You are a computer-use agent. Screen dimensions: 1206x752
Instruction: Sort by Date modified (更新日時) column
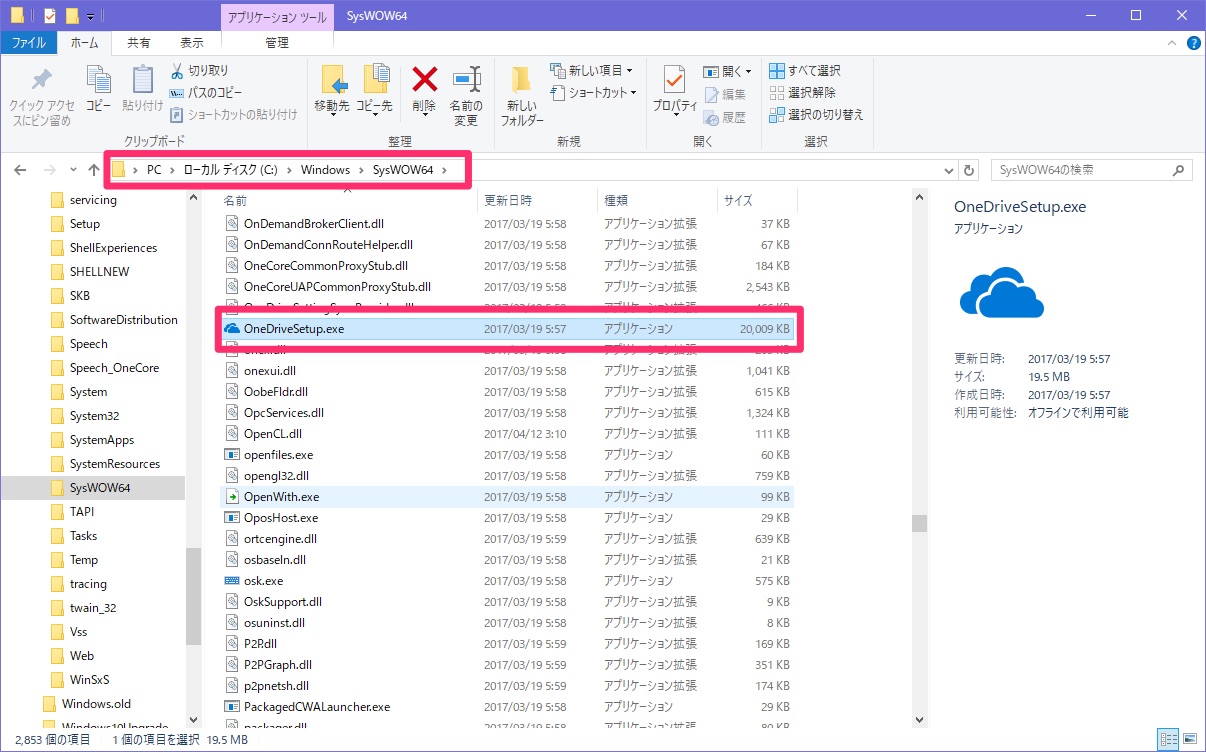(537, 200)
